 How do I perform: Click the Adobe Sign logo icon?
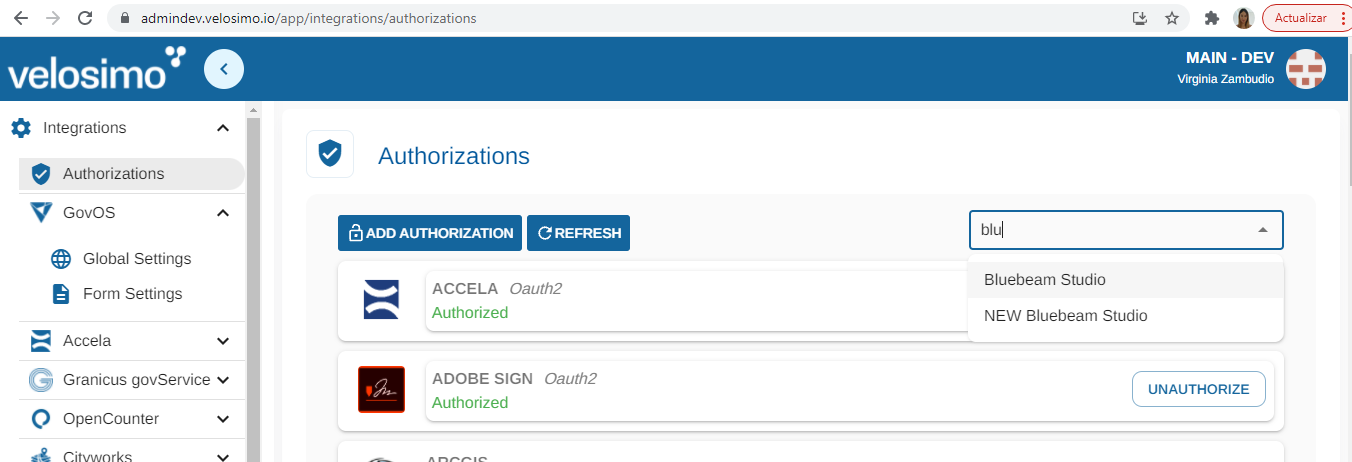pos(381,390)
